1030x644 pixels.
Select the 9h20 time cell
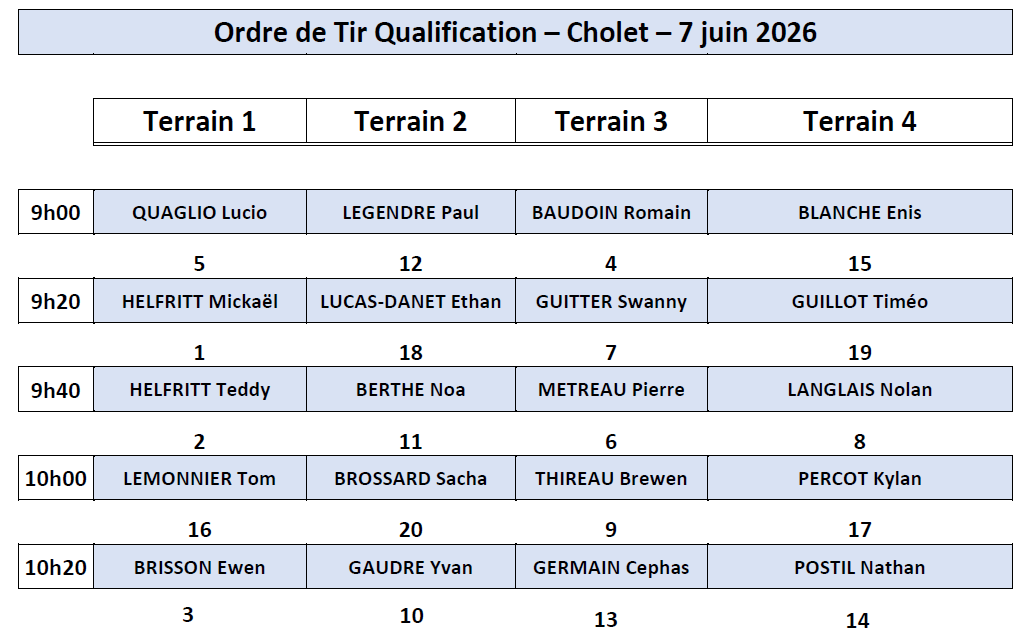[56, 301]
